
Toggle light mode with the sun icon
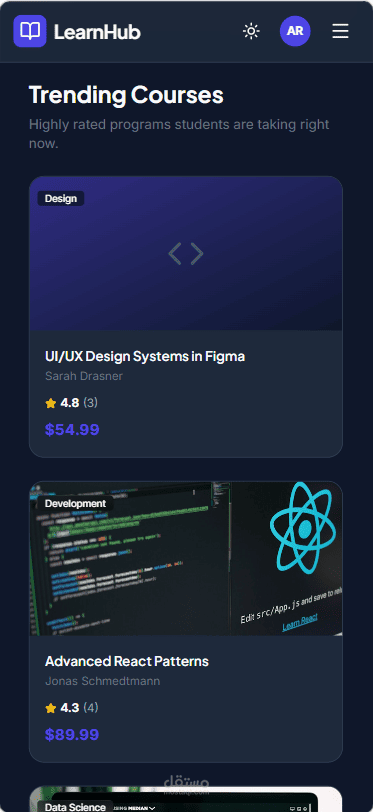(x=251, y=31)
